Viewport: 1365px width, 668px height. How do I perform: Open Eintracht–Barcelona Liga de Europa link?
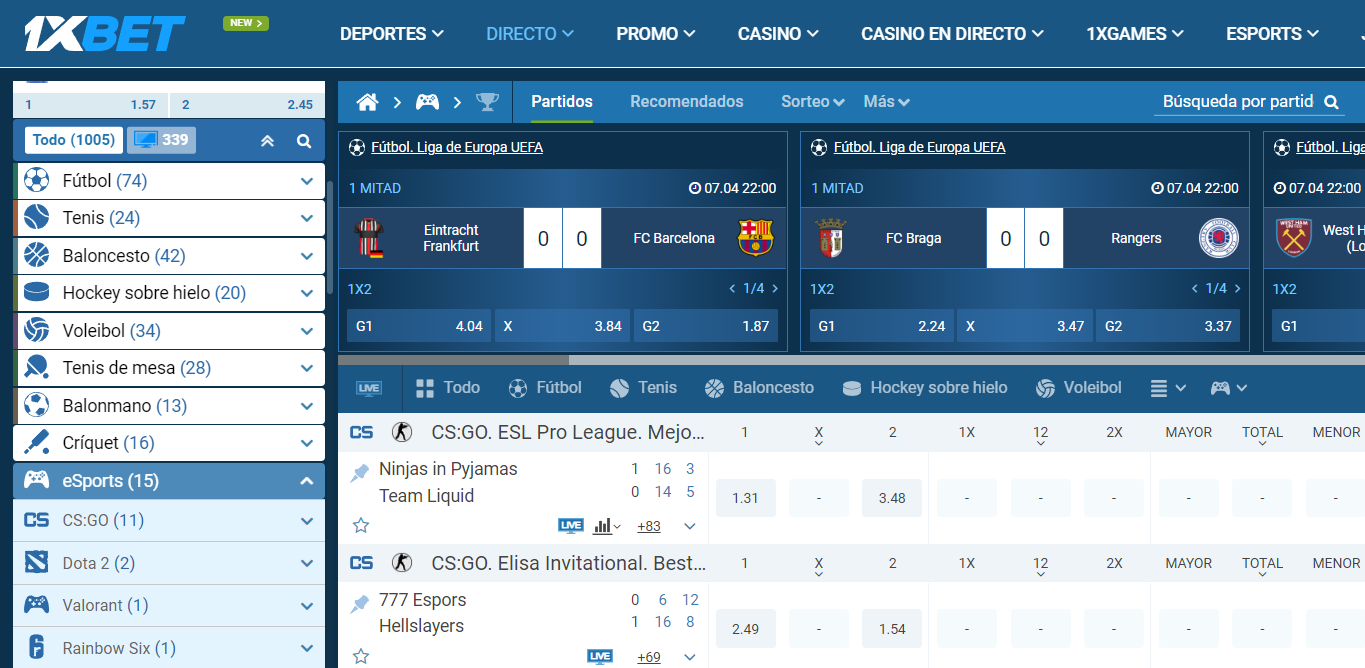[x=457, y=147]
